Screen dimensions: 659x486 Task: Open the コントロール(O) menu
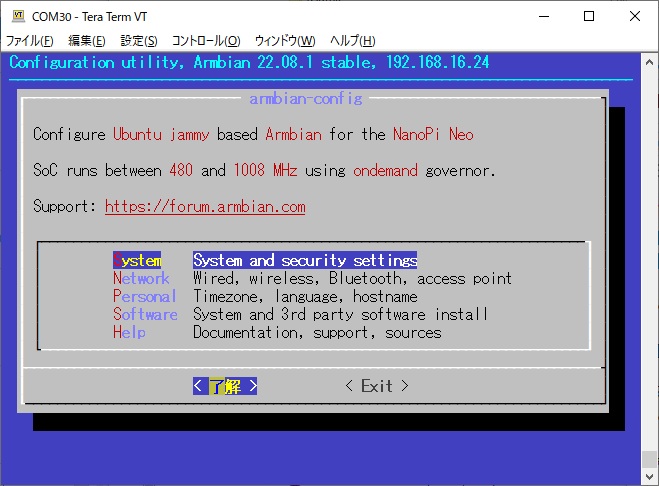click(206, 41)
